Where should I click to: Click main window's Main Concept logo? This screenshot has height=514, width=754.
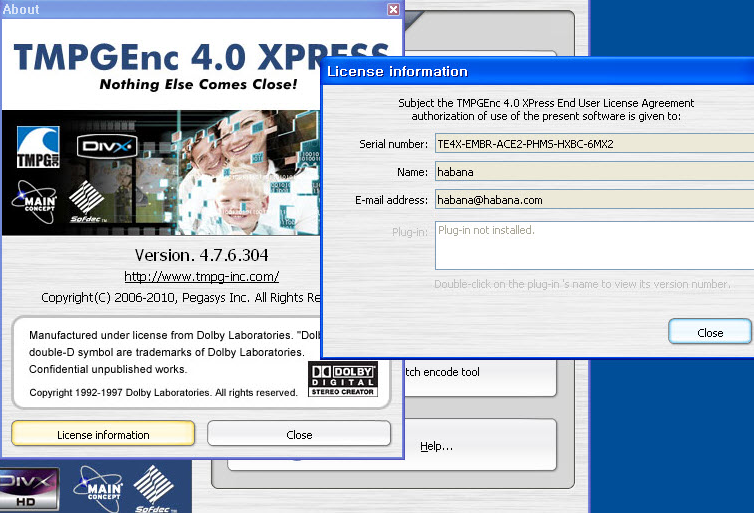98,490
